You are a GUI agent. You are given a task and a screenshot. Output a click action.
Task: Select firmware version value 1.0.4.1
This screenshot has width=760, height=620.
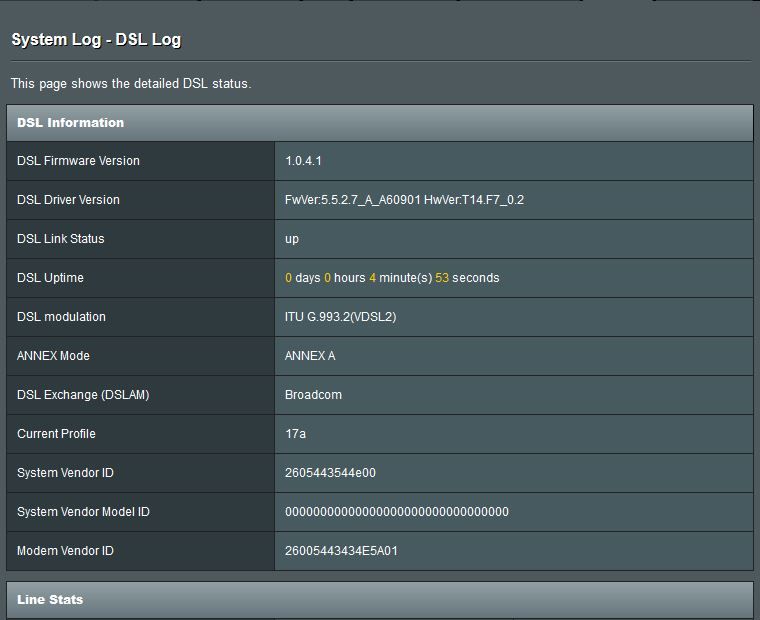(x=303, y=161)
